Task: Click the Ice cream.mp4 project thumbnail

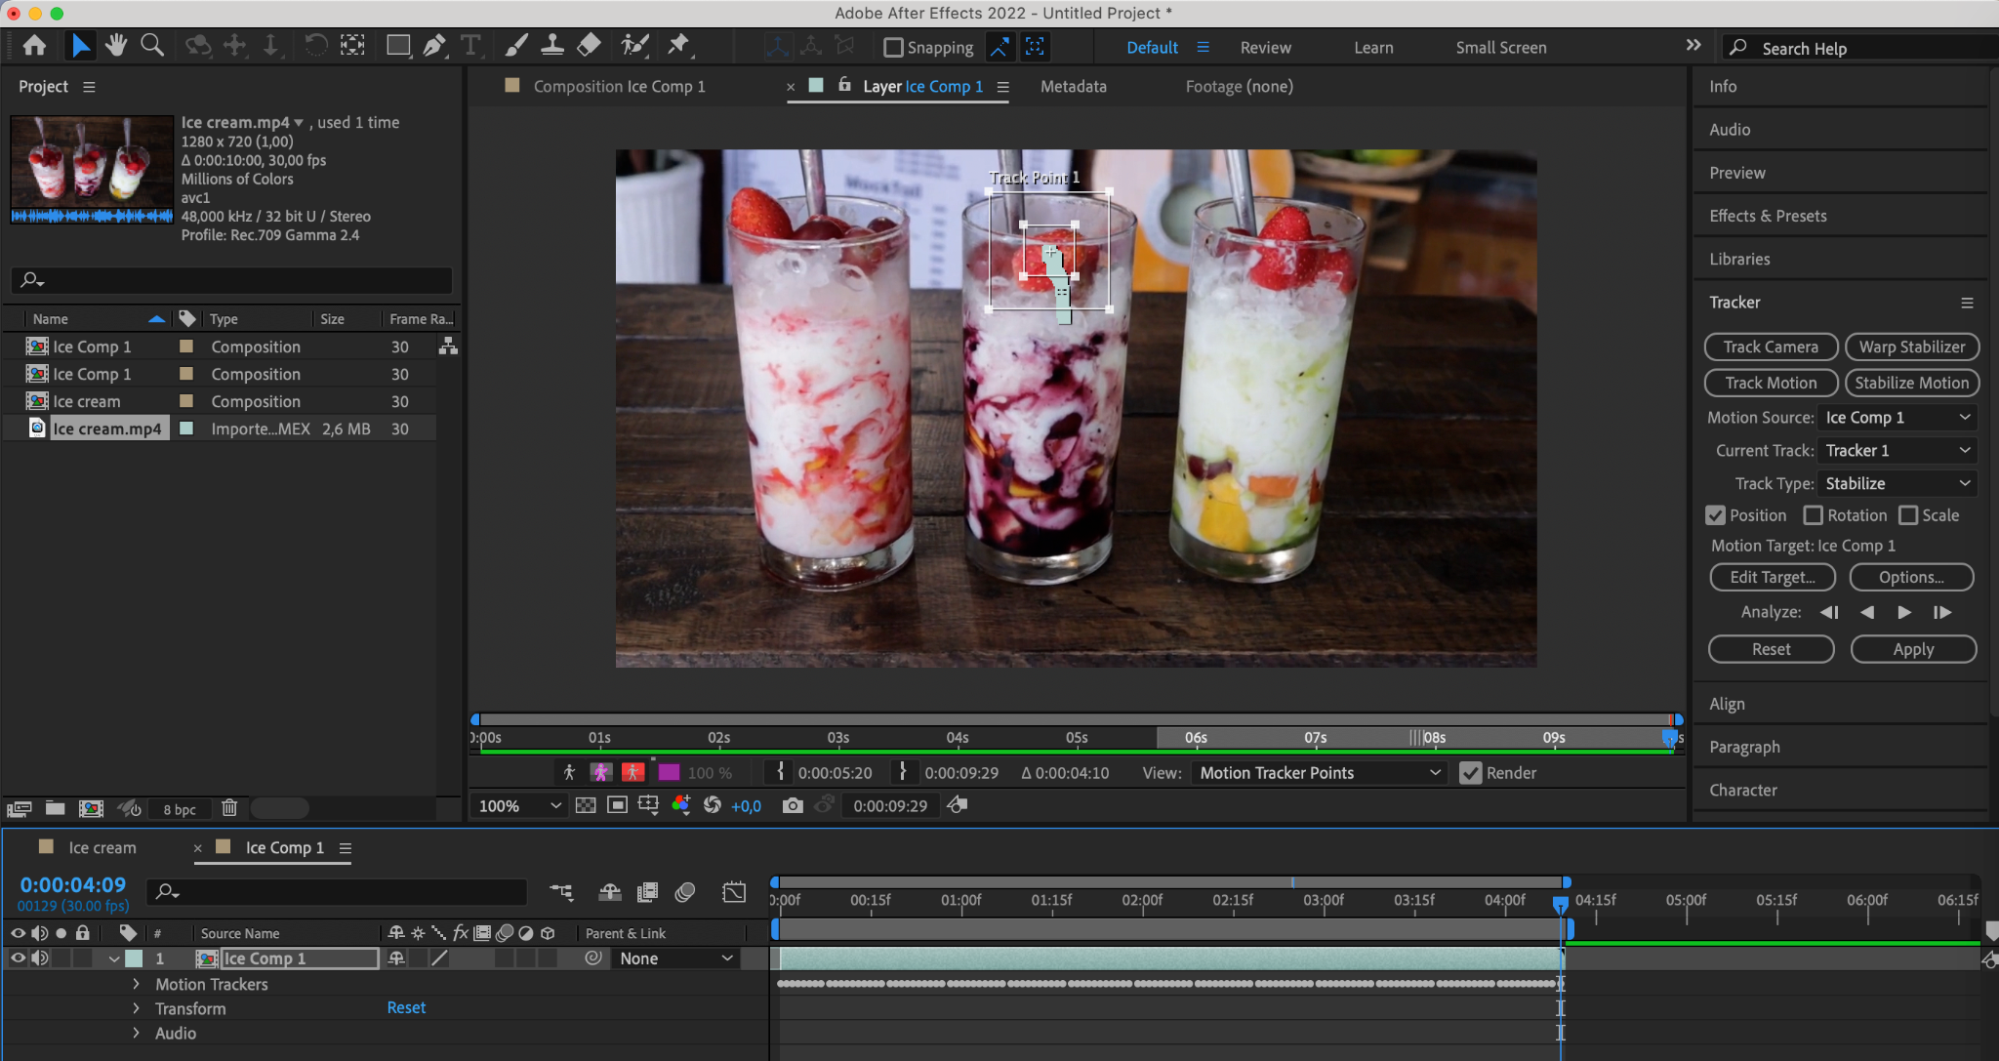Action: tap(92, 168)
